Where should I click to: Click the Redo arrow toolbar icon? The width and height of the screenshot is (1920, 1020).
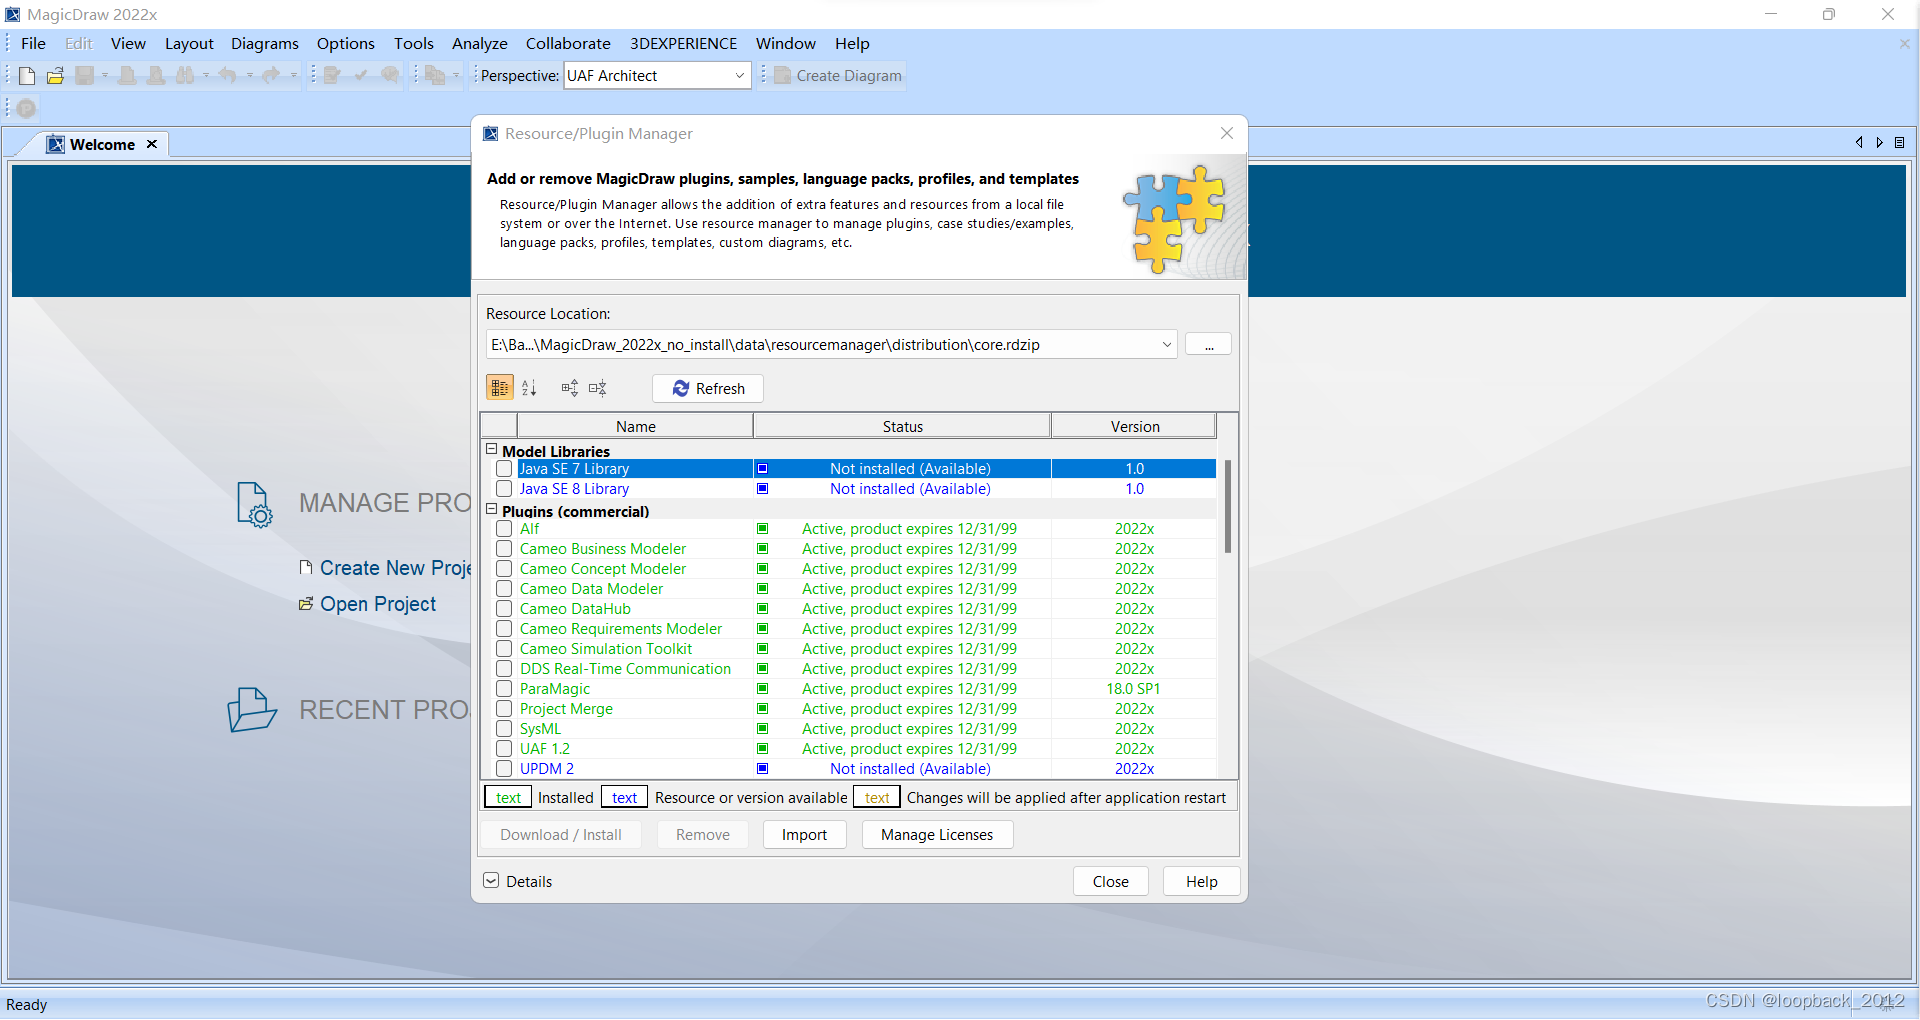[271, 76]
